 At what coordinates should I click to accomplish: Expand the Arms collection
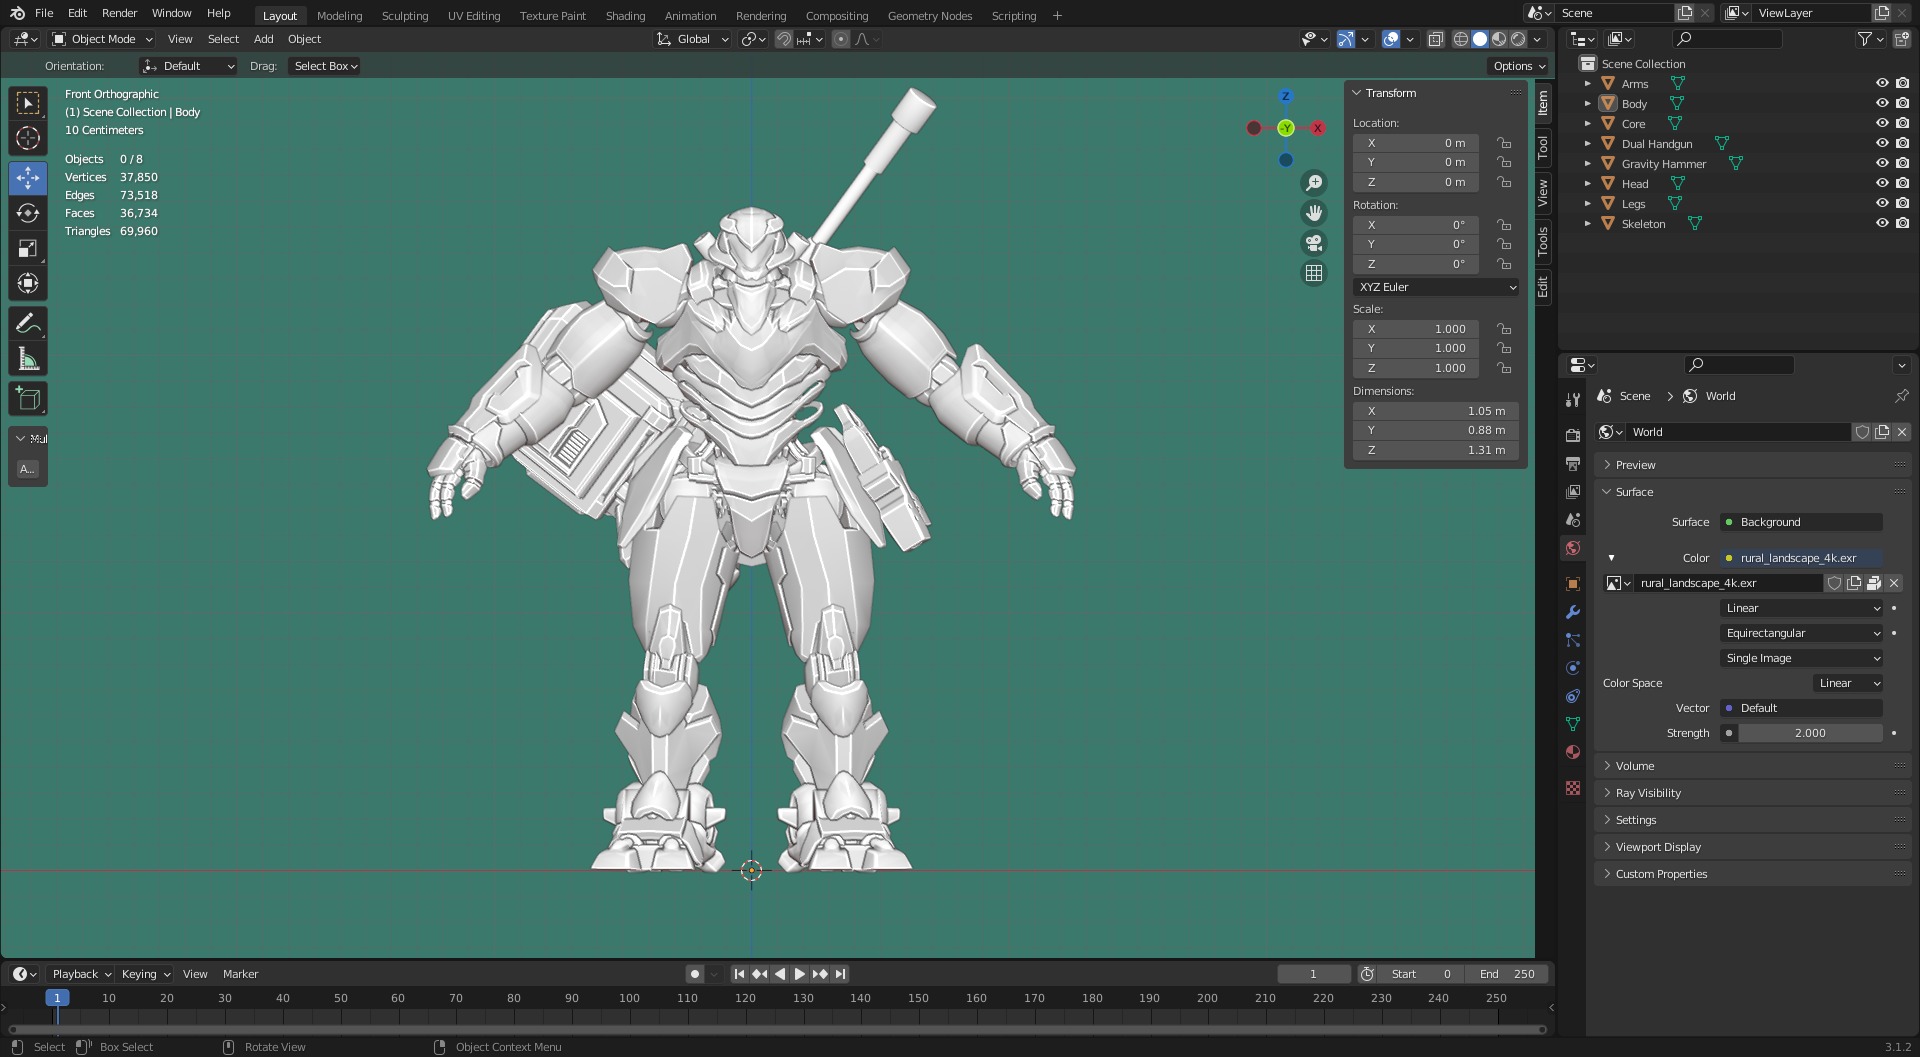point(1587,84)
